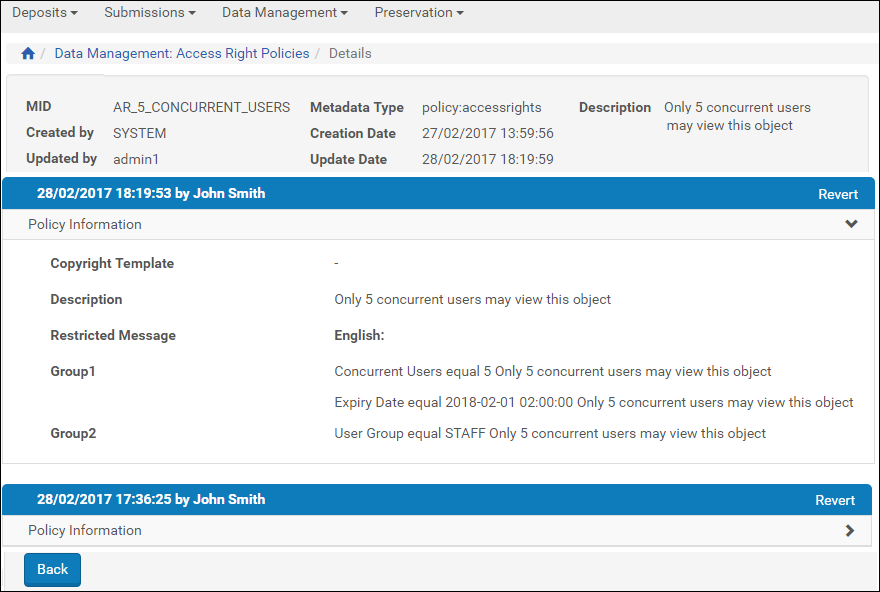Click the Concurrent Users equal 5 rule
880x592 pixels.
[x=552, y=372]
